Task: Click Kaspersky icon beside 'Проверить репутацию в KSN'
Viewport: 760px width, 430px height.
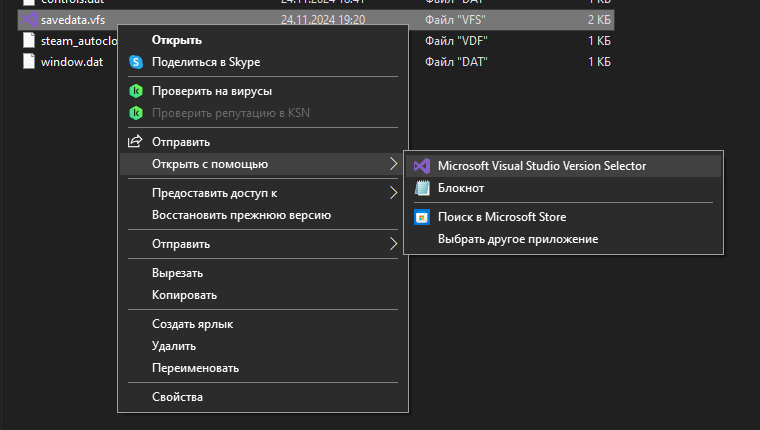Action: (x=136, y=113)
